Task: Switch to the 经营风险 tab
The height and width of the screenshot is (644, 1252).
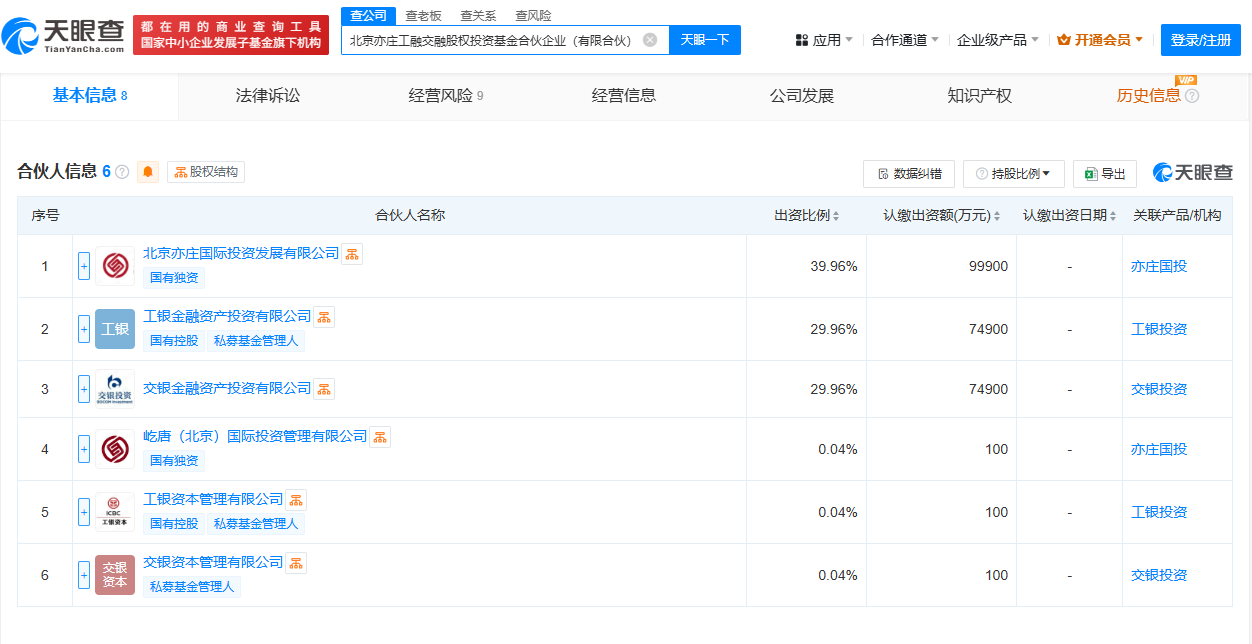Action: coord(446,96)
